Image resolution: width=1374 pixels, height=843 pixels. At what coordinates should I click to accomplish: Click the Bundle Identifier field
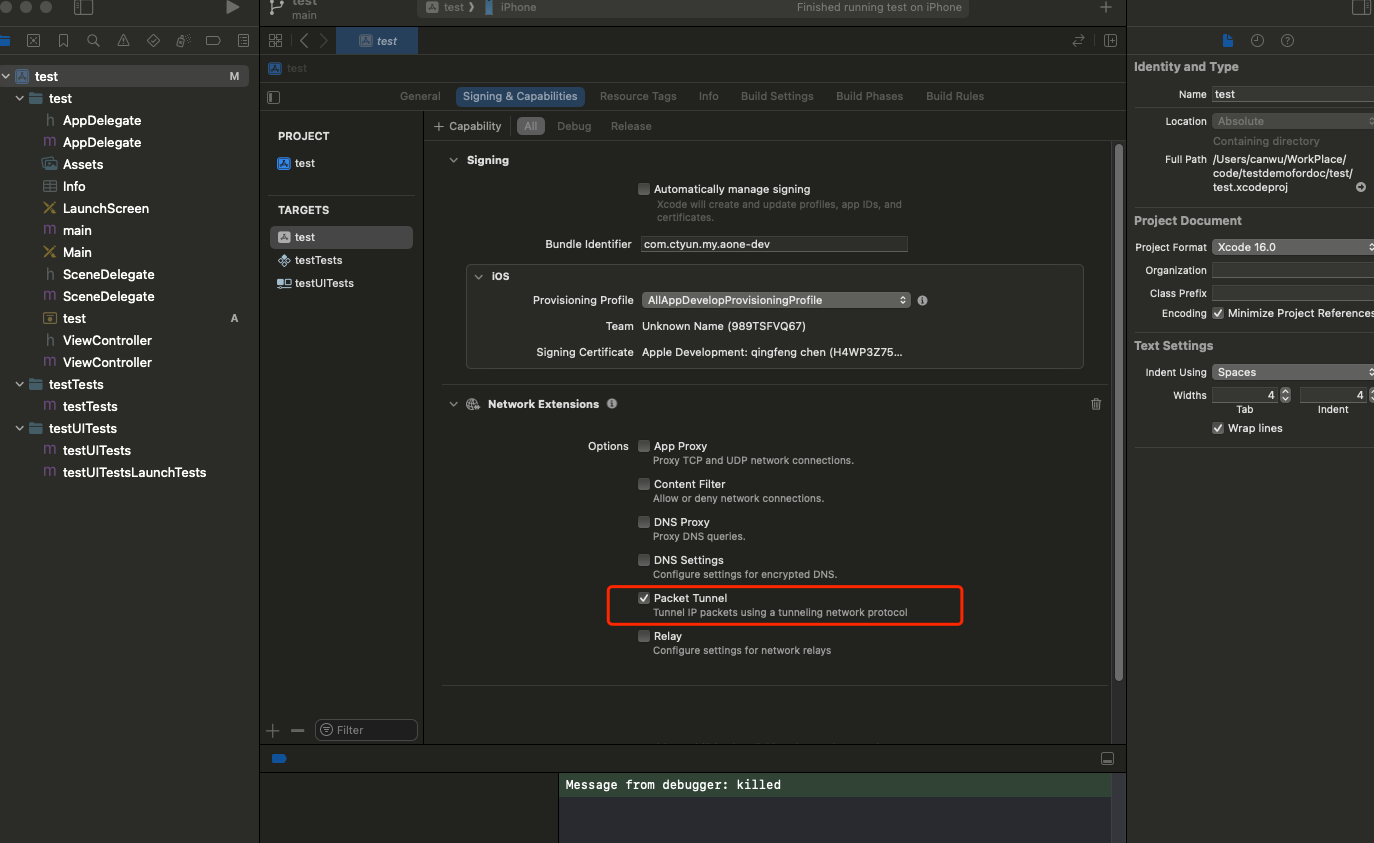(774, 244)
